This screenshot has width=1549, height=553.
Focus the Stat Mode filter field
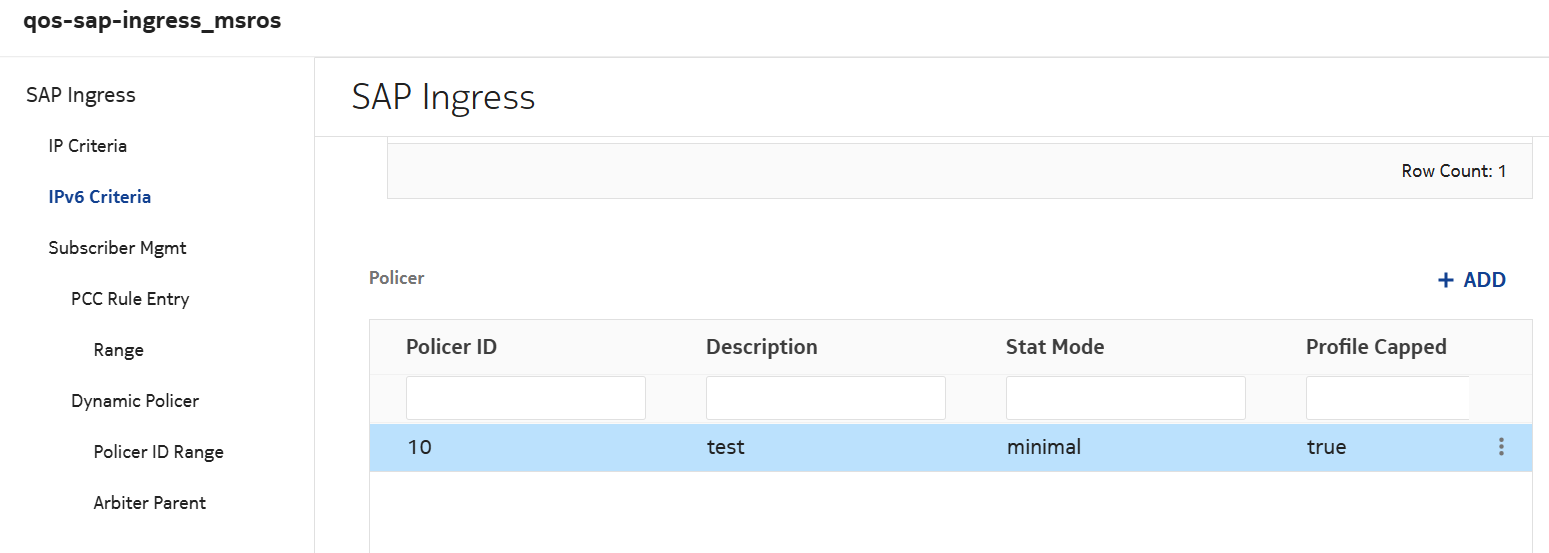point(1125,398)
